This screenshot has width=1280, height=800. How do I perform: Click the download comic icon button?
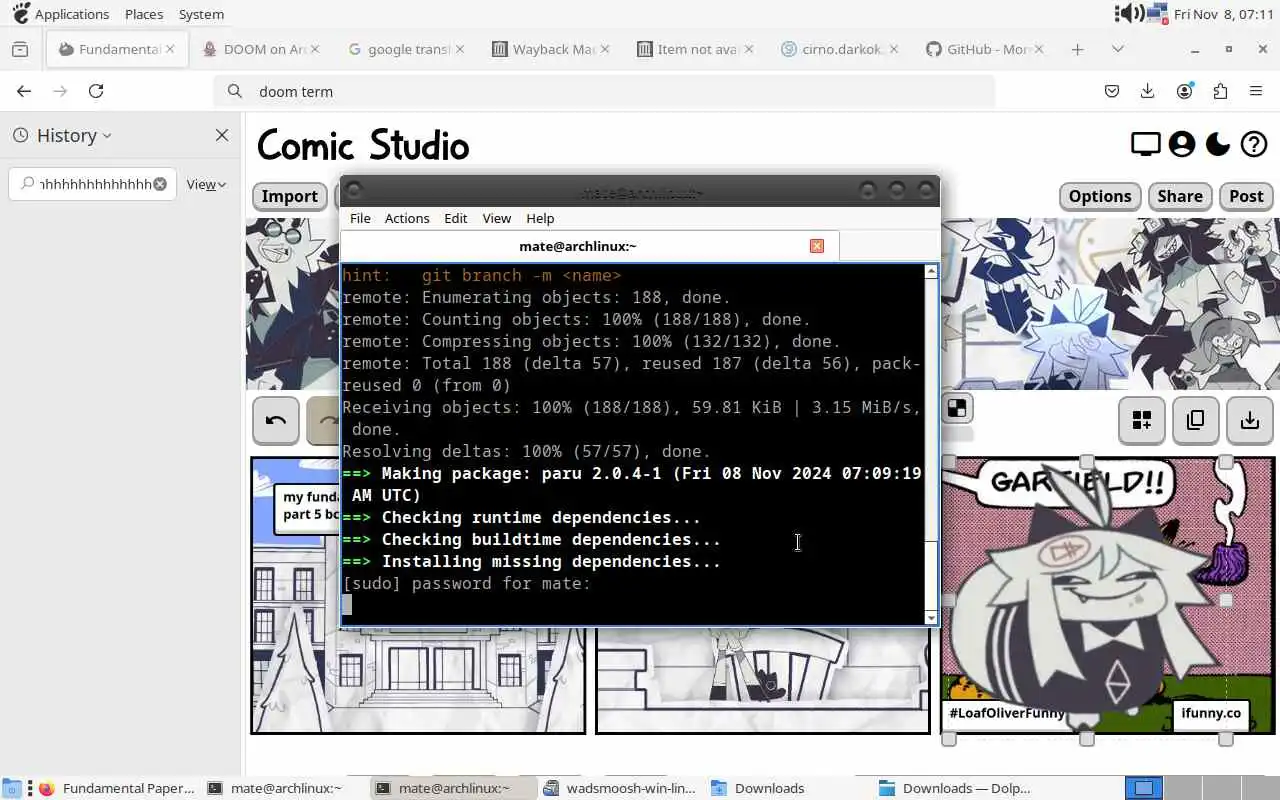(1249, 421)
